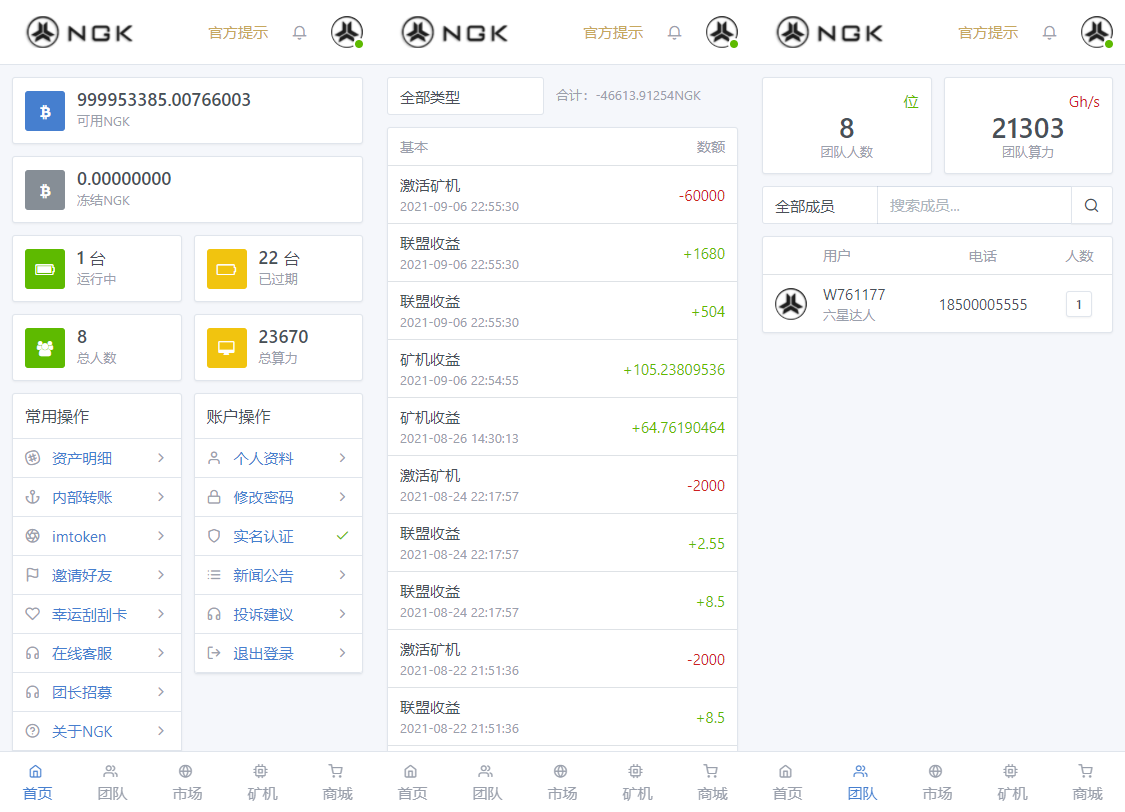Click the notification bell in the left screen header
Screen dimensions: 1125x812
click(299, 33)
